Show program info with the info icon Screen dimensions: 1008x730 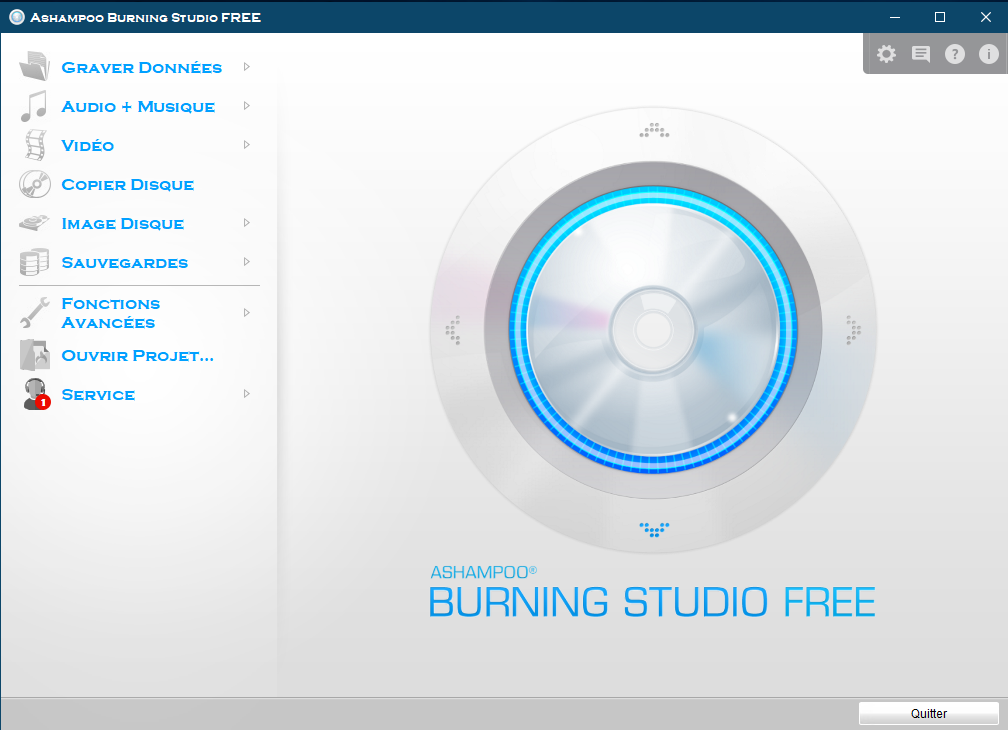[989, 54]
